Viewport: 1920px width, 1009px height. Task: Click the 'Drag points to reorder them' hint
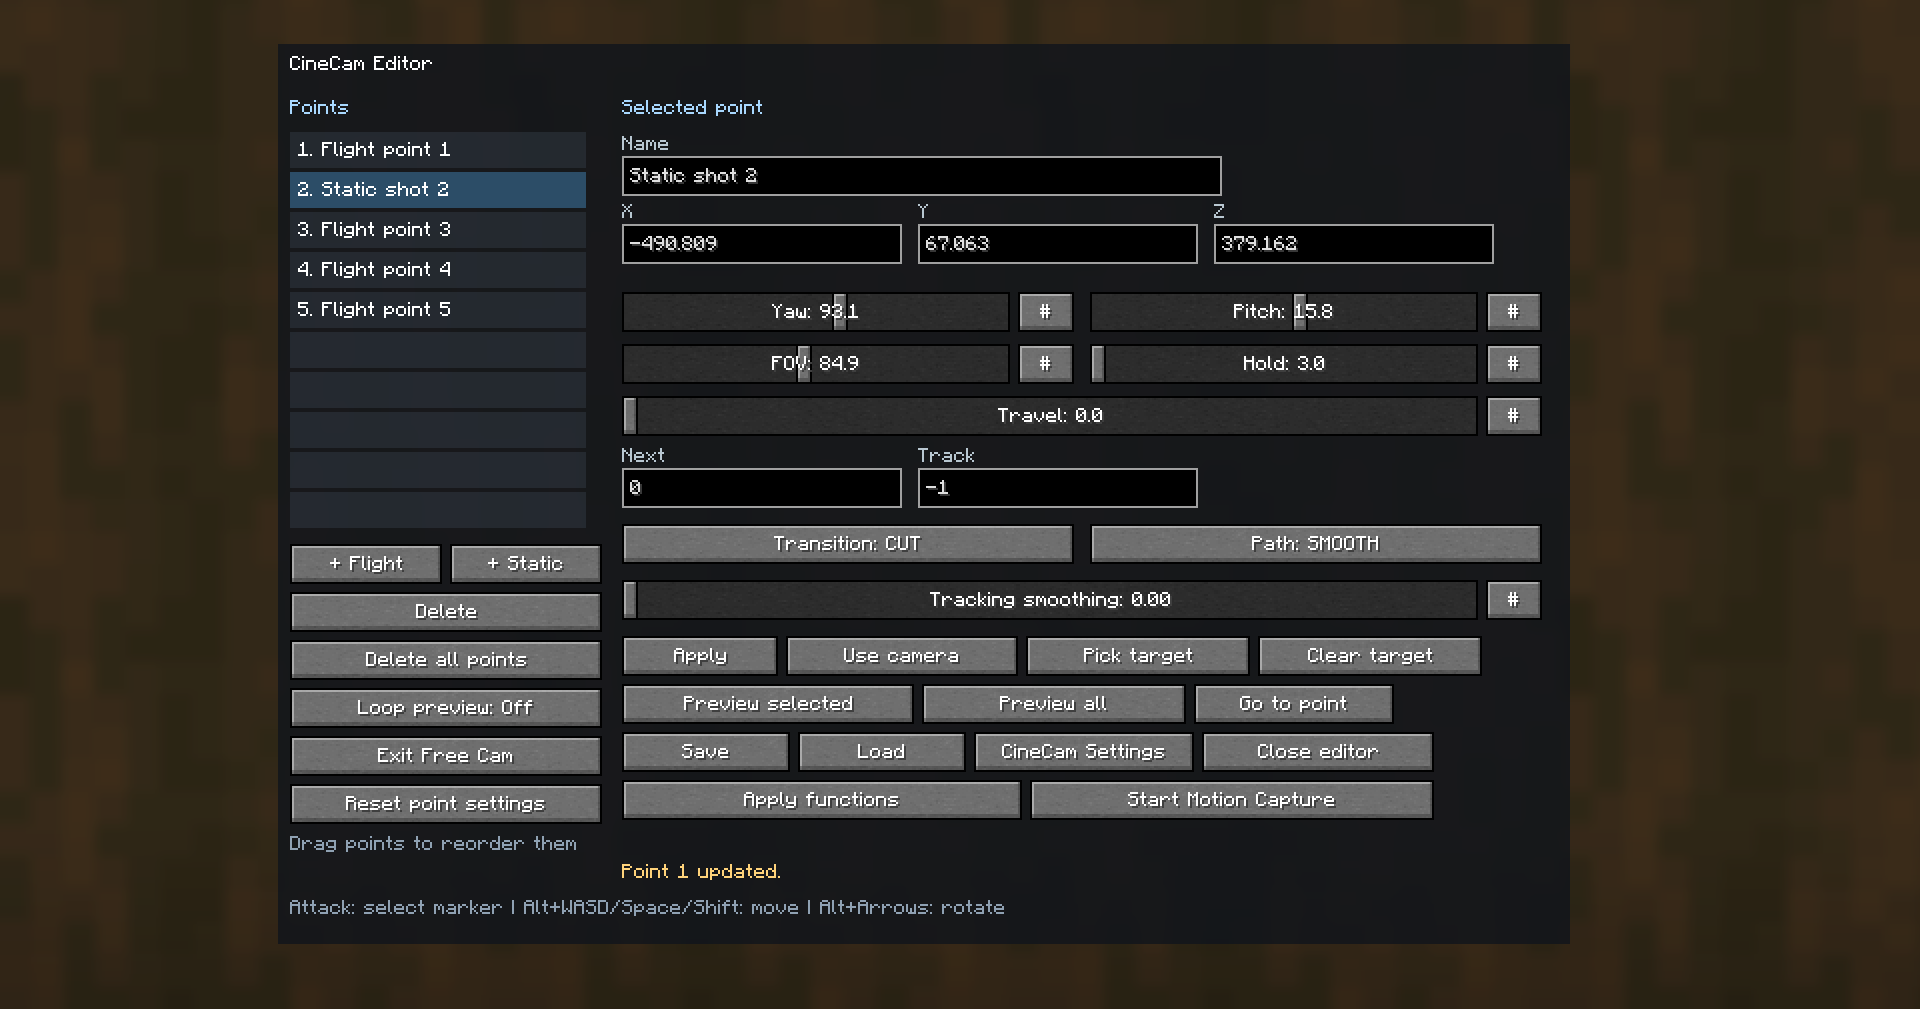433,844
